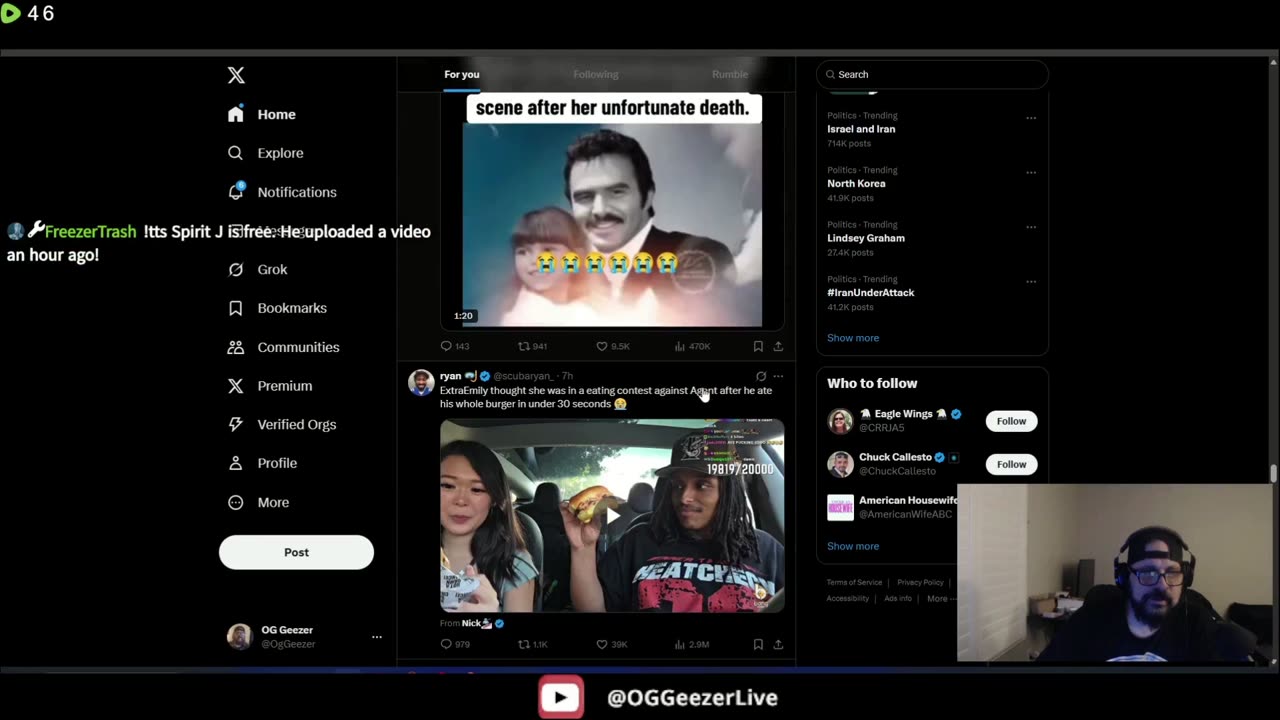Image resolution: width=1280 pixels, height=720 pixels.
Task: Play the ExtraEmily burger video
Action: point(612,515)
